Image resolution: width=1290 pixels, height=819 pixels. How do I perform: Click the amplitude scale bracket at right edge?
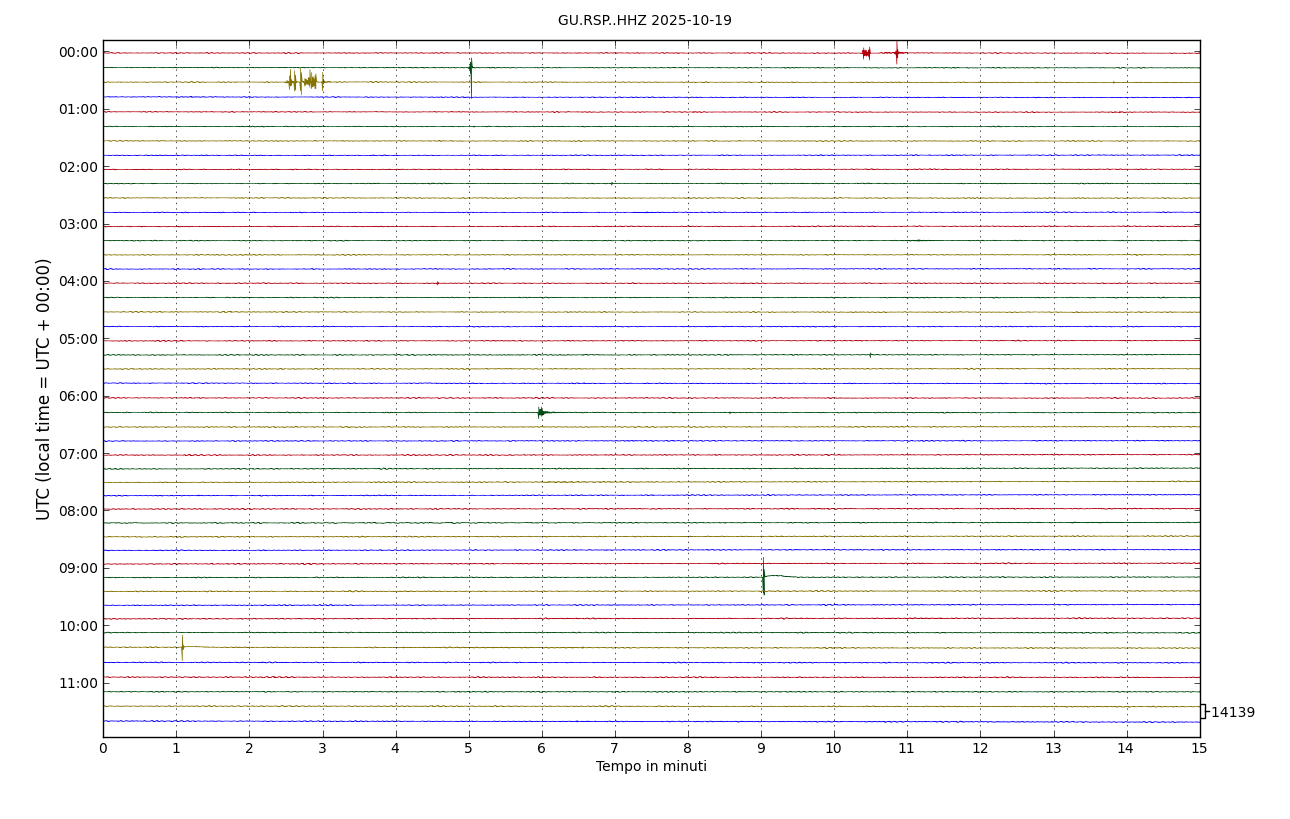[x=1203, y=712]
